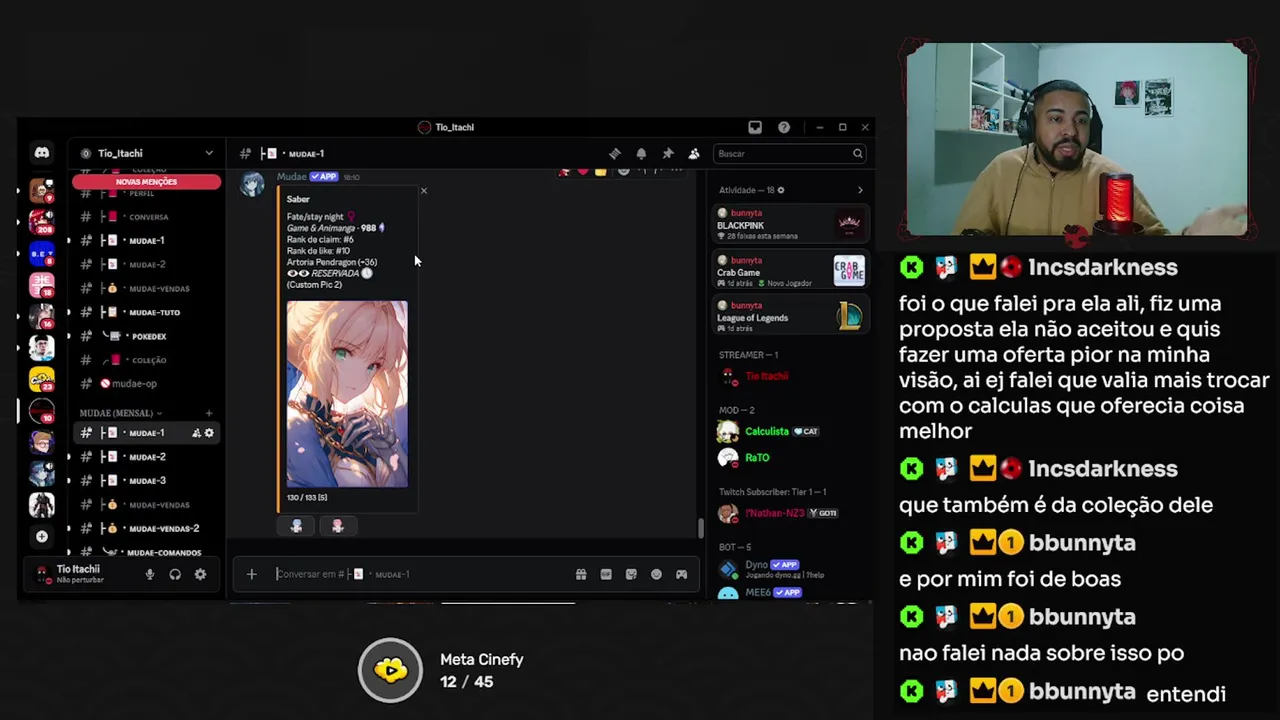Edit MUDAE-1 channel gear icon
This screenshot has height=720, width=1280.
(209, 433)
